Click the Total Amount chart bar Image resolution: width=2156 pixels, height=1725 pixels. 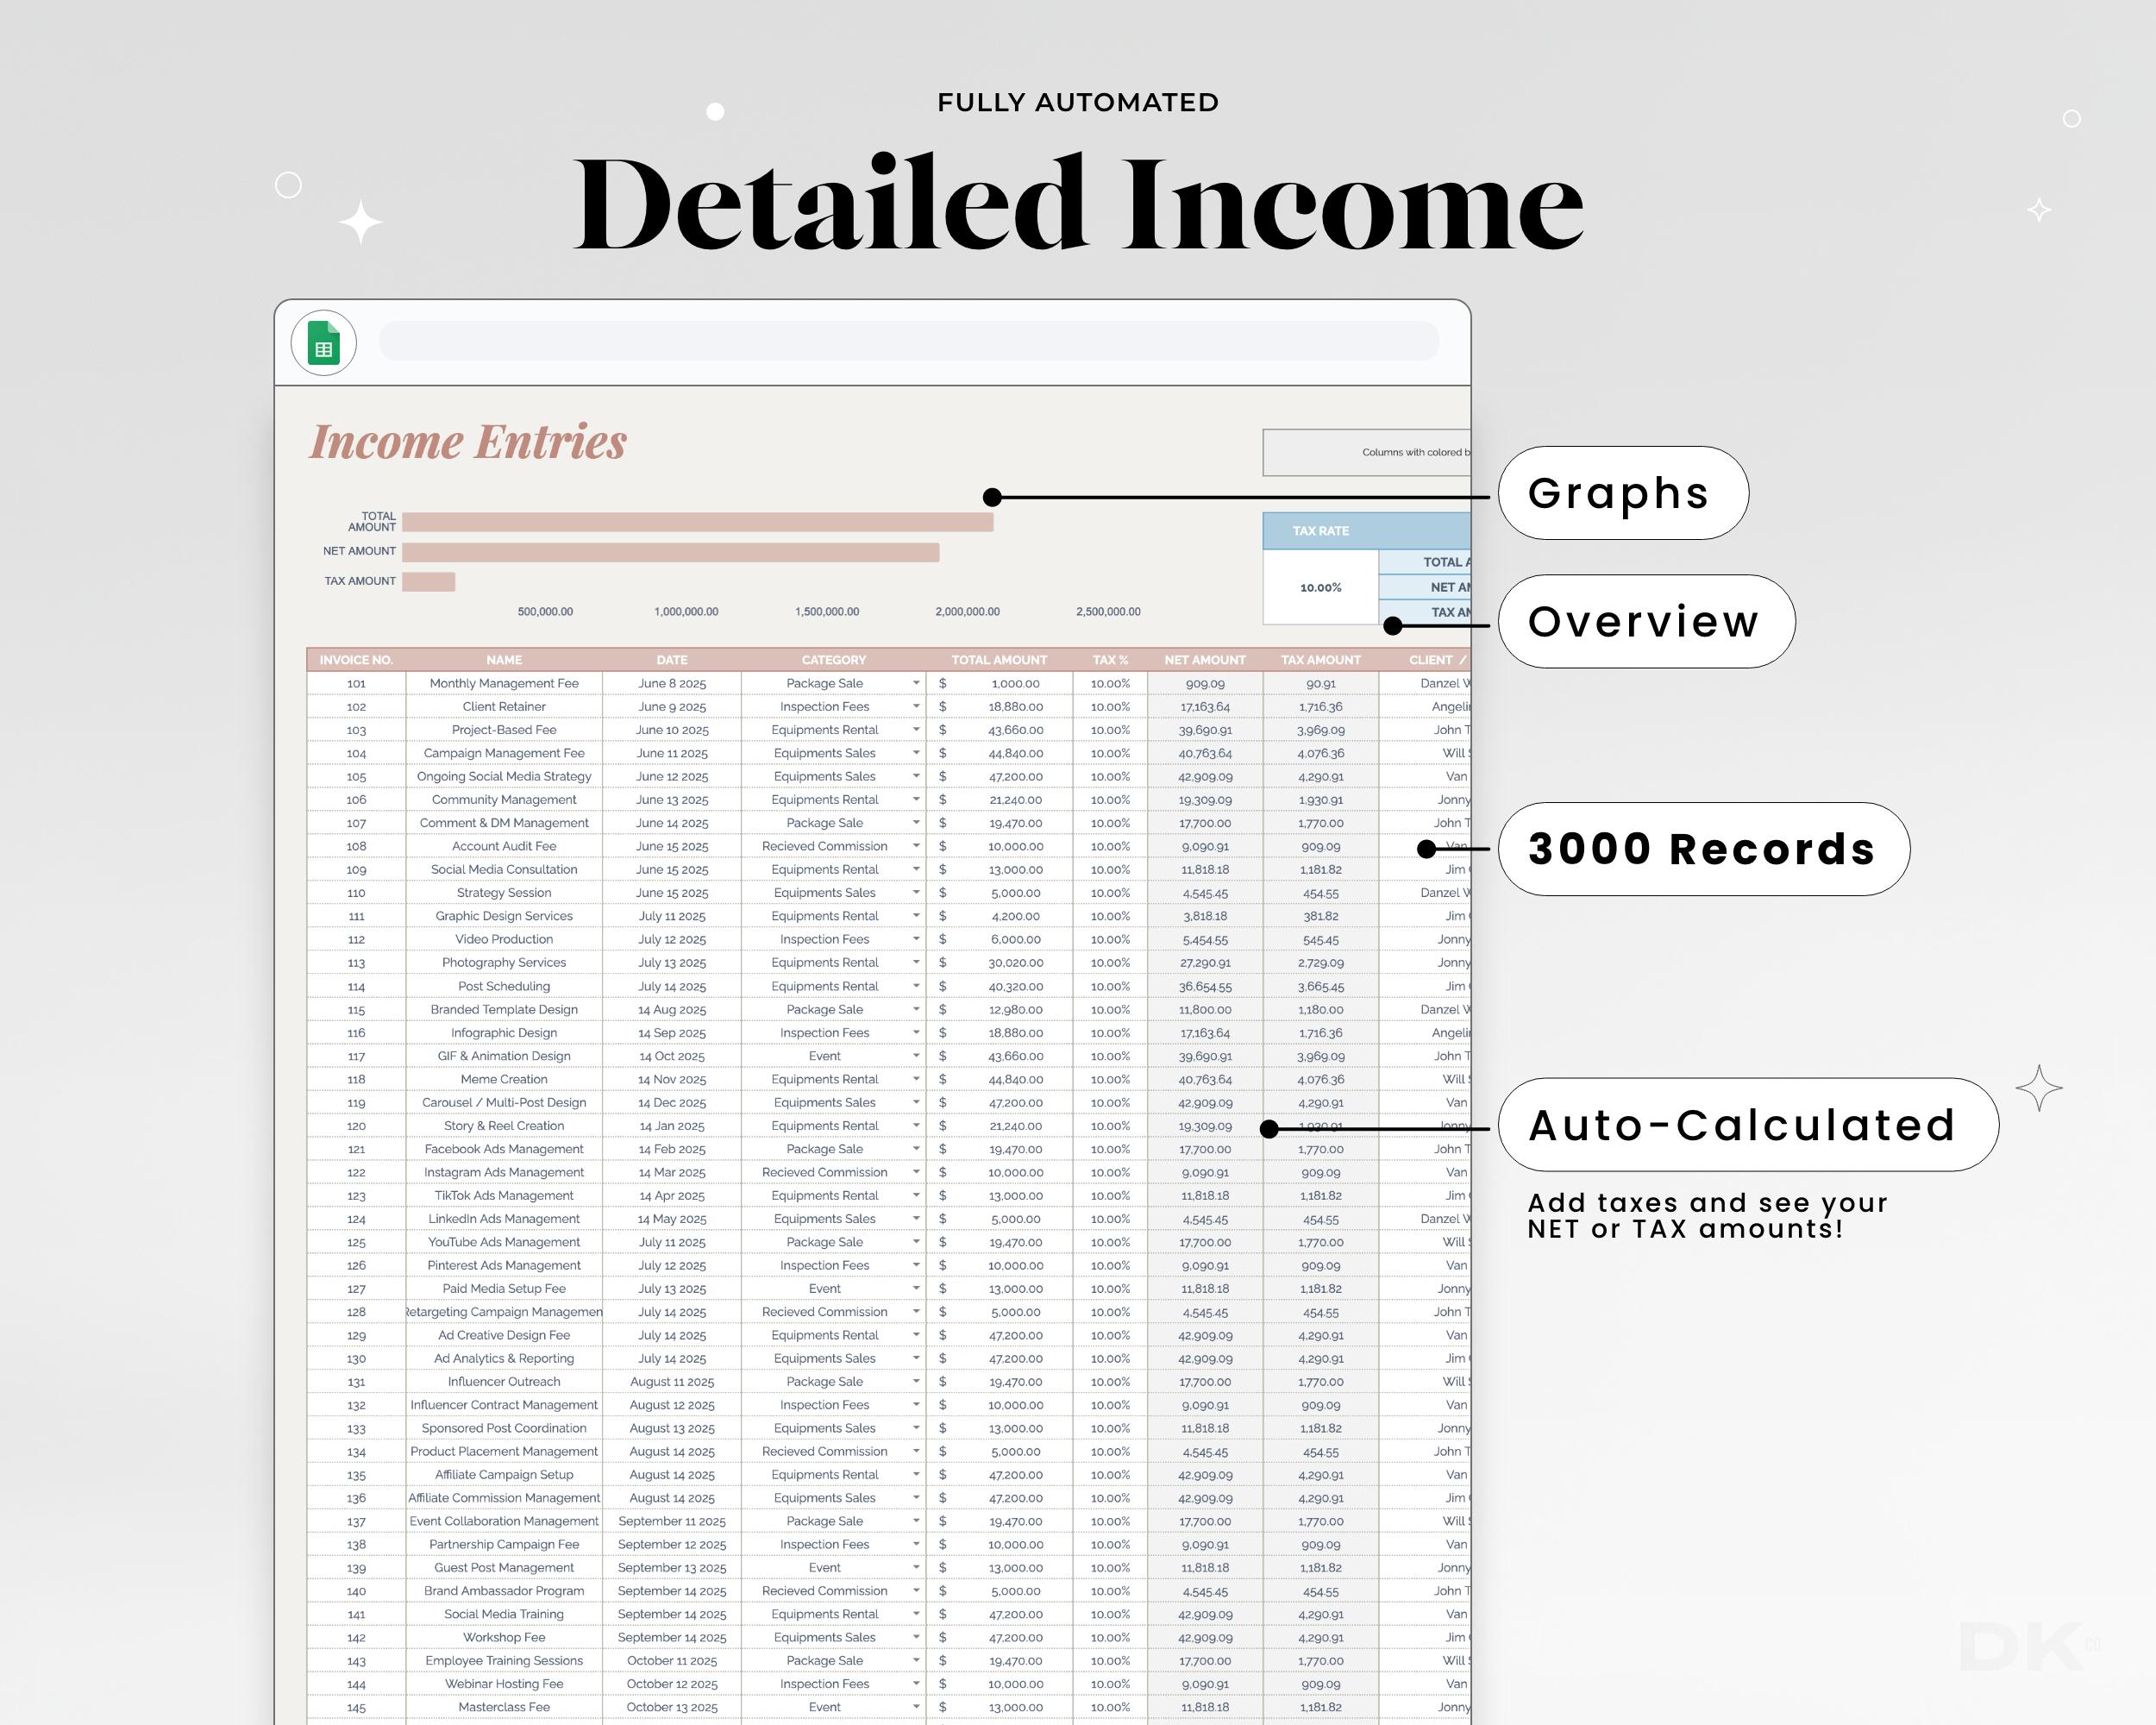pyautogui.click(x=697, y=522)
